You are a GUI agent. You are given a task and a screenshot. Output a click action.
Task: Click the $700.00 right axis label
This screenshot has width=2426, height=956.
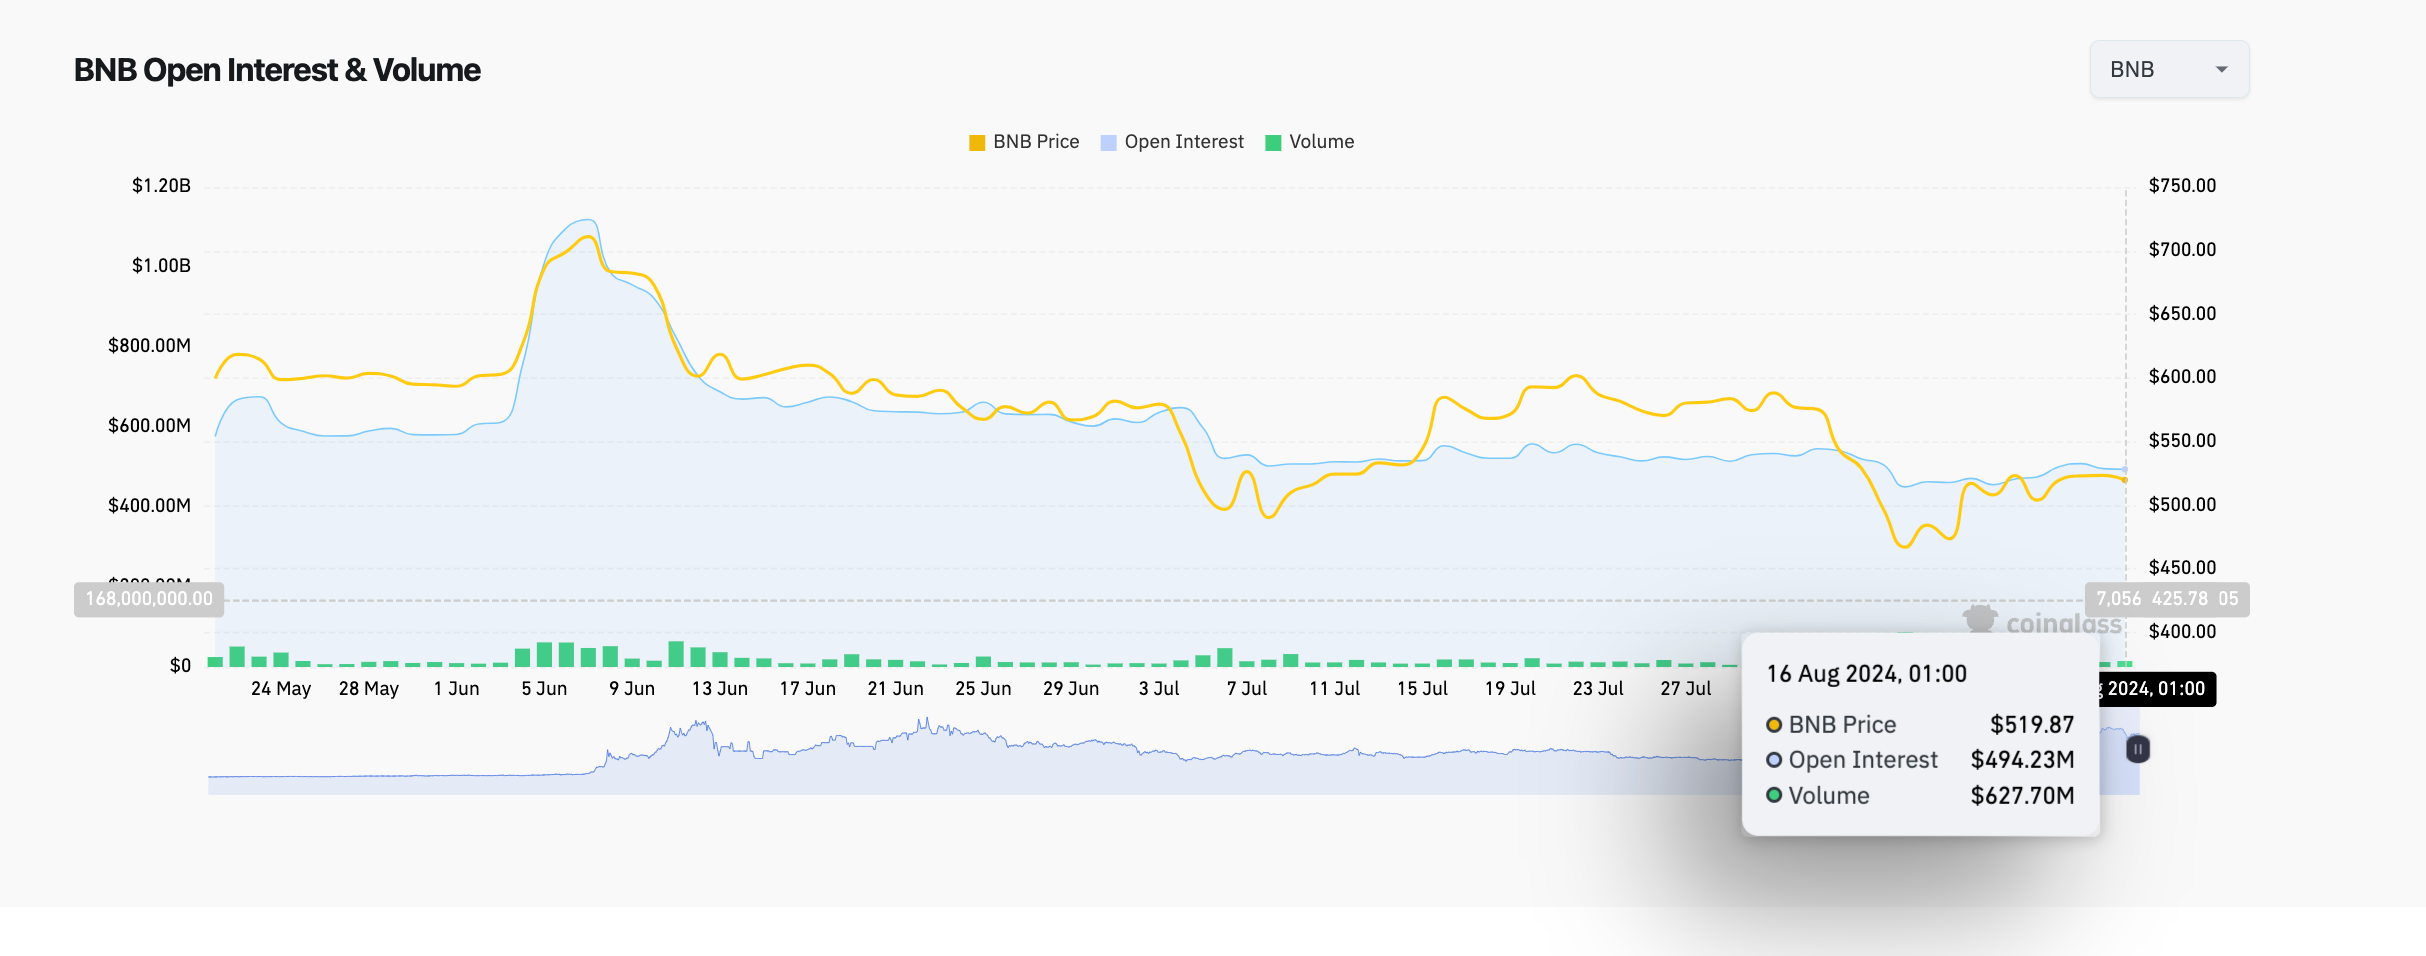click(2182, 249)
